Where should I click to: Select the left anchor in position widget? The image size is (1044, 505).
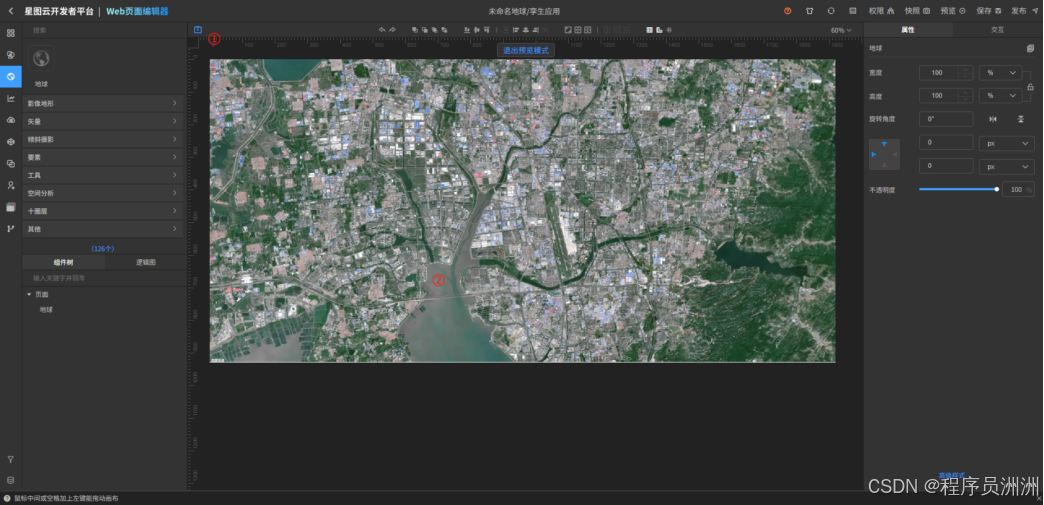[874, 155]
